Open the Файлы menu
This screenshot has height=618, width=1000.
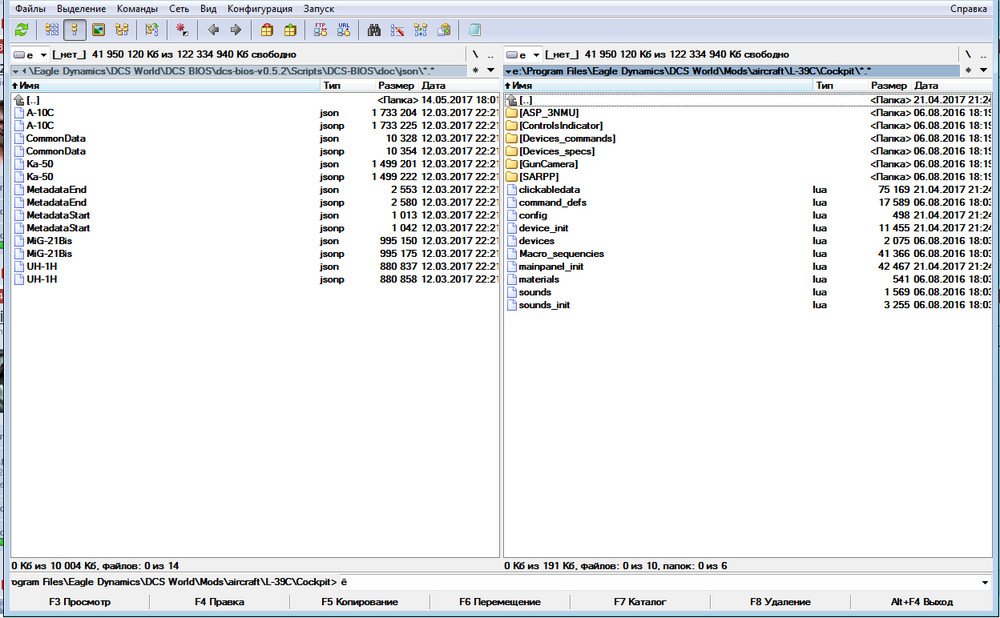tap(30, 9)
